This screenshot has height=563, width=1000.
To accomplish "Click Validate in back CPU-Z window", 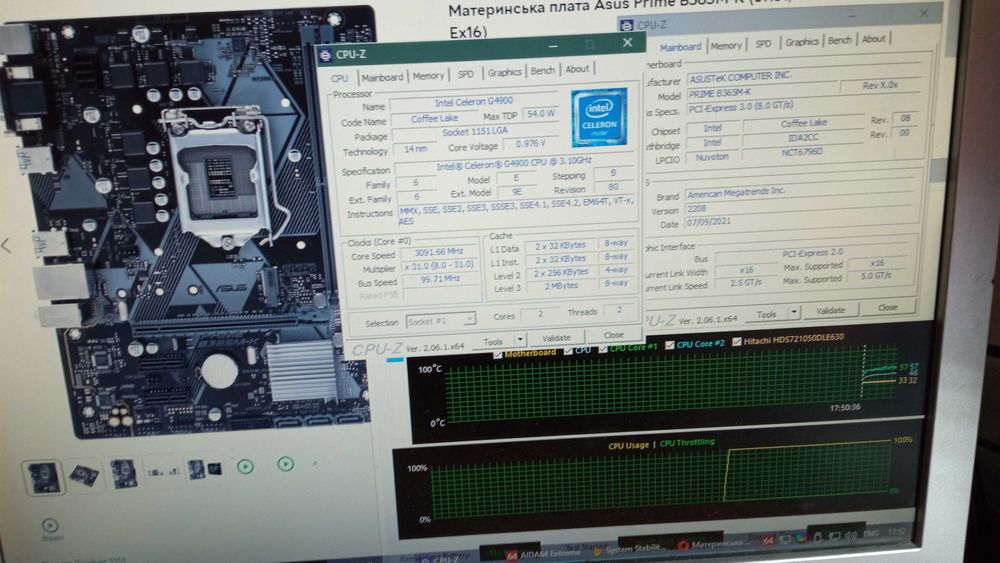I will [830, 311].
